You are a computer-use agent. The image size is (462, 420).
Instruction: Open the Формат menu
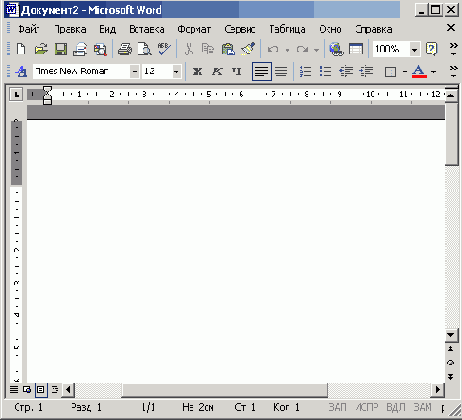[194, 29]
